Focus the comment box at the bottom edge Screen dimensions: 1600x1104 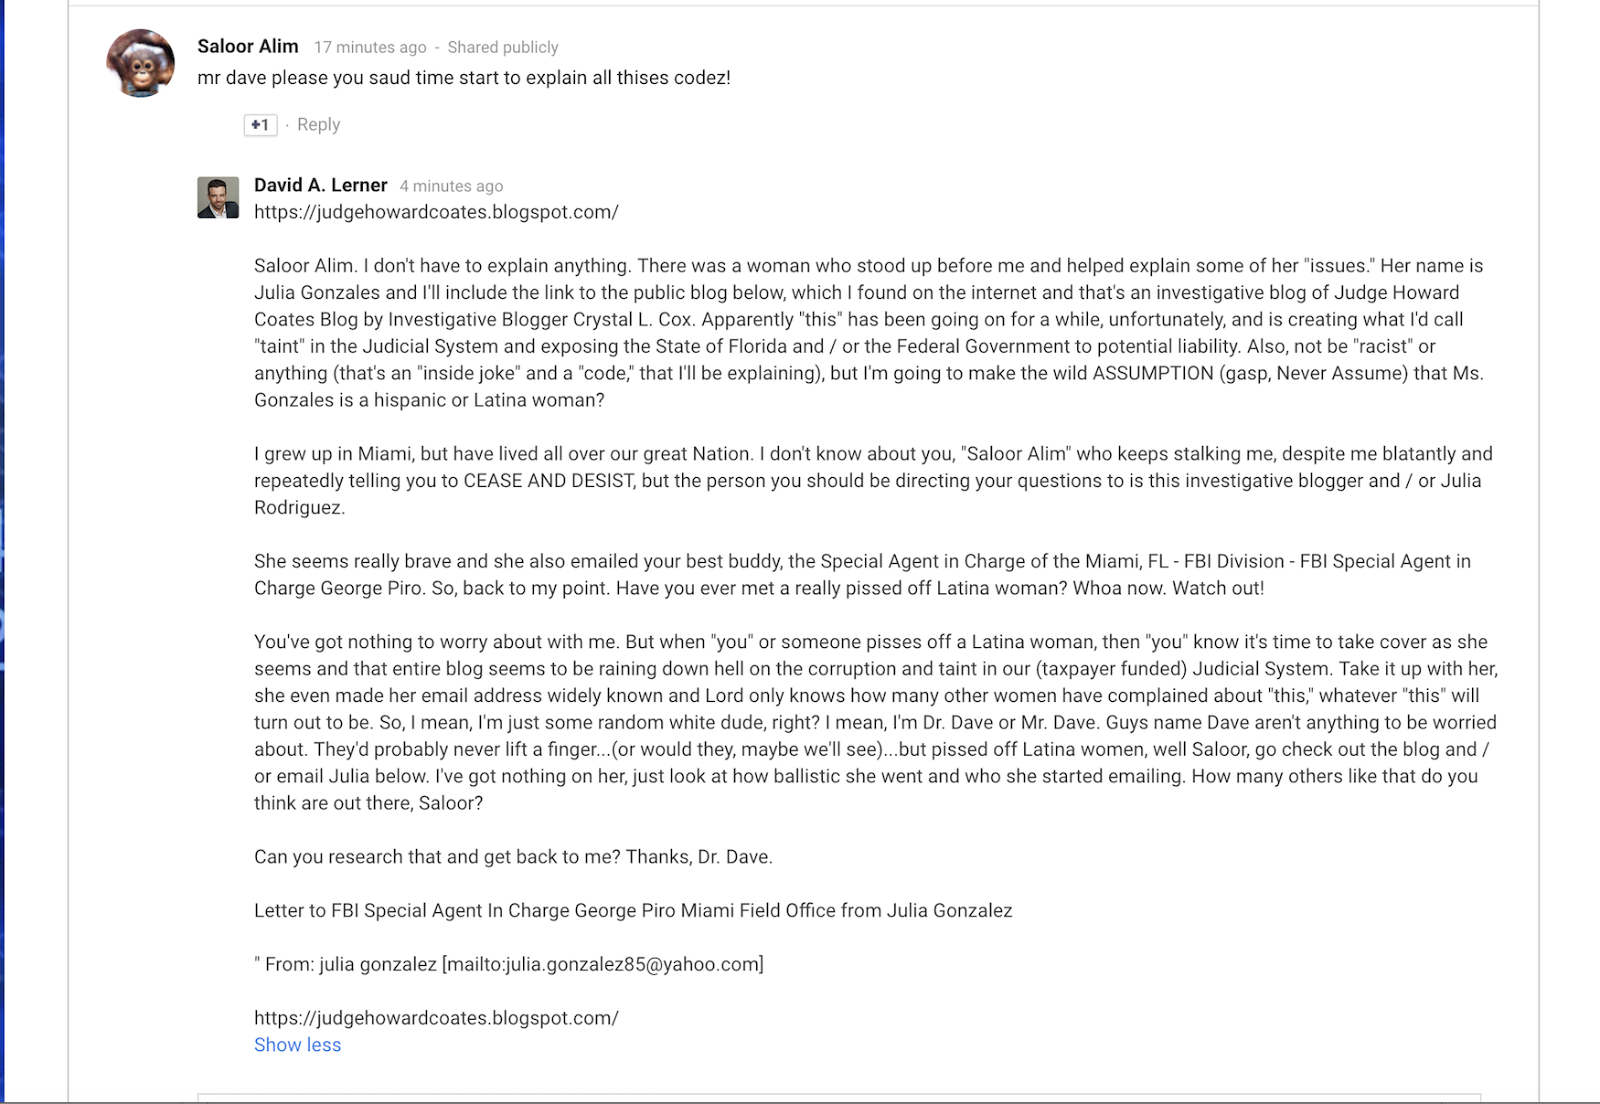point(839,1098)
